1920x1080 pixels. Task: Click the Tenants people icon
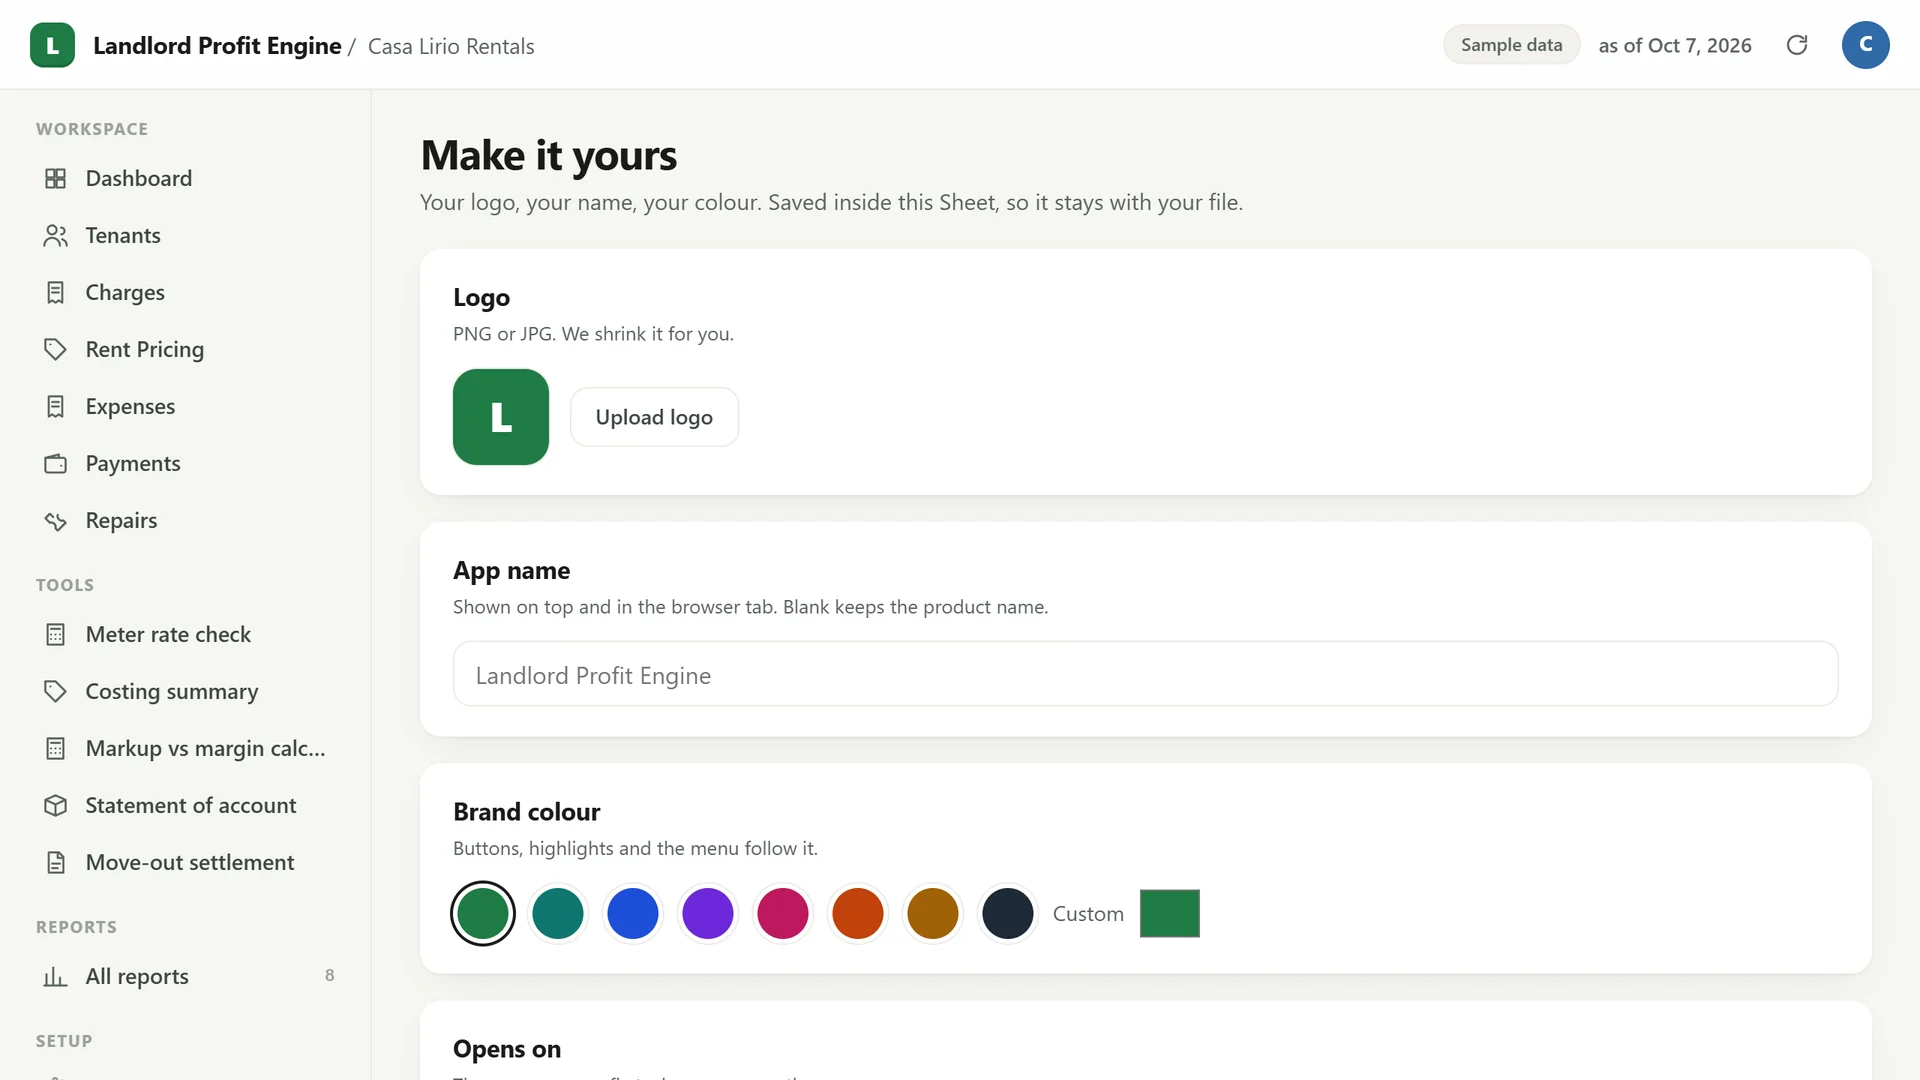coord(56,235)
